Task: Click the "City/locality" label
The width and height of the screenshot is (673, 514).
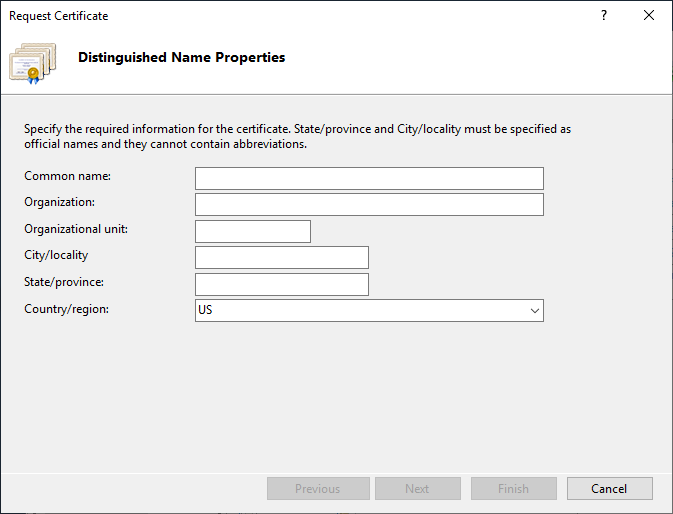Action: tap(56, 255)
